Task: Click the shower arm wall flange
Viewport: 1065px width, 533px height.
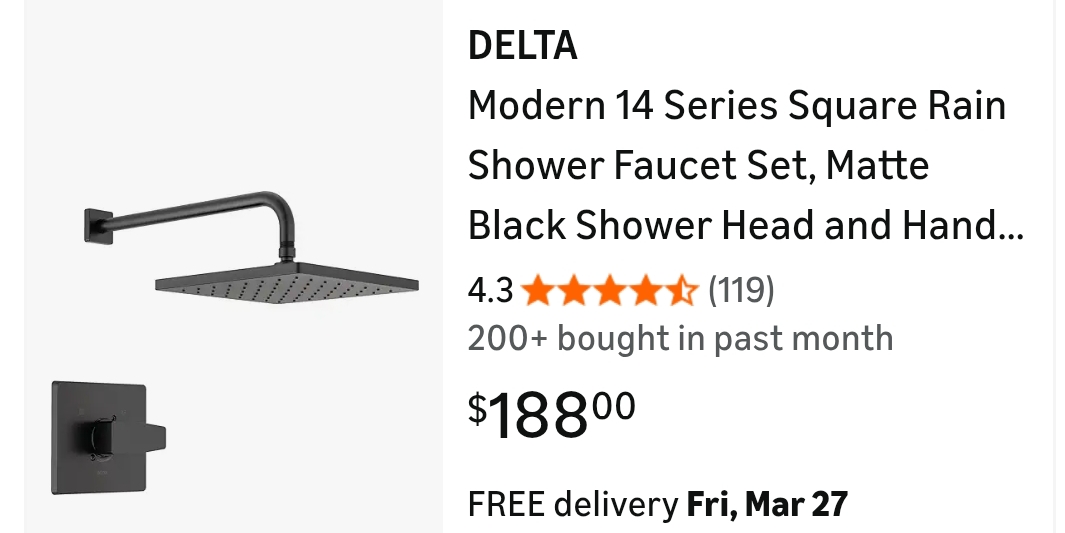Action: tap(99, 224)
